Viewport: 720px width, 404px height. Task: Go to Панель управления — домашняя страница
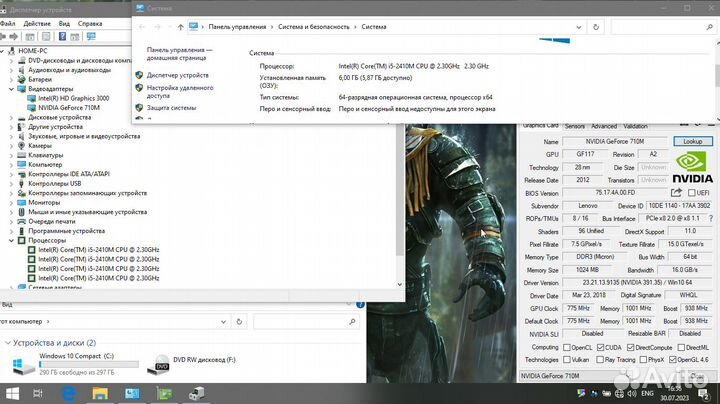180,54
